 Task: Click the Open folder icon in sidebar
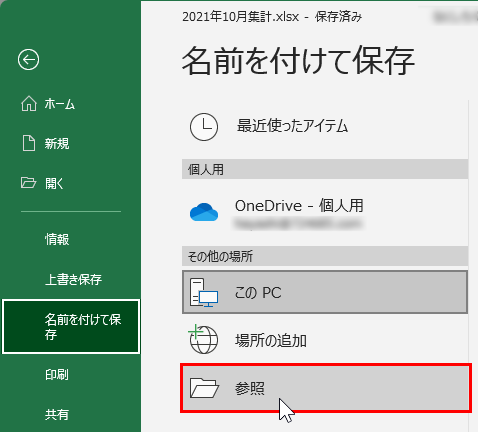[x=28, y=183]
